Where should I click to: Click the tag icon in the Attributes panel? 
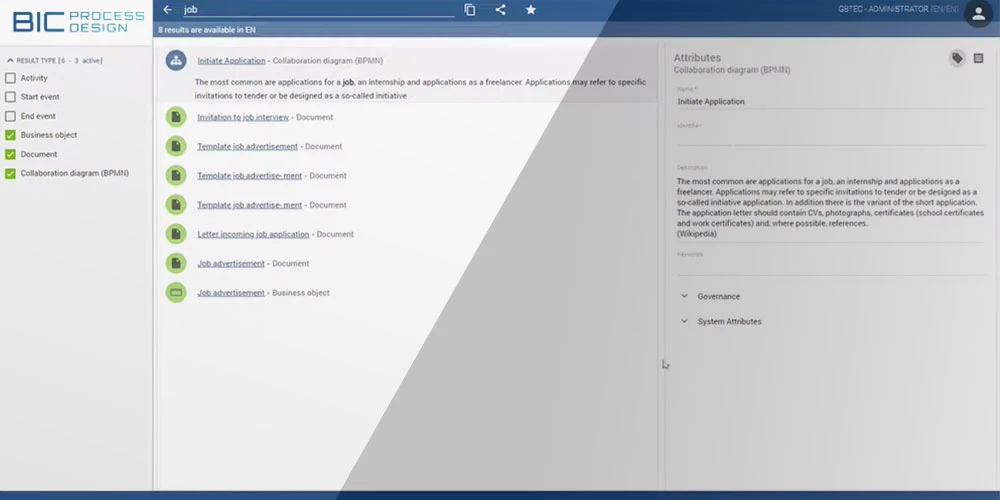click(x=957, y=59)
